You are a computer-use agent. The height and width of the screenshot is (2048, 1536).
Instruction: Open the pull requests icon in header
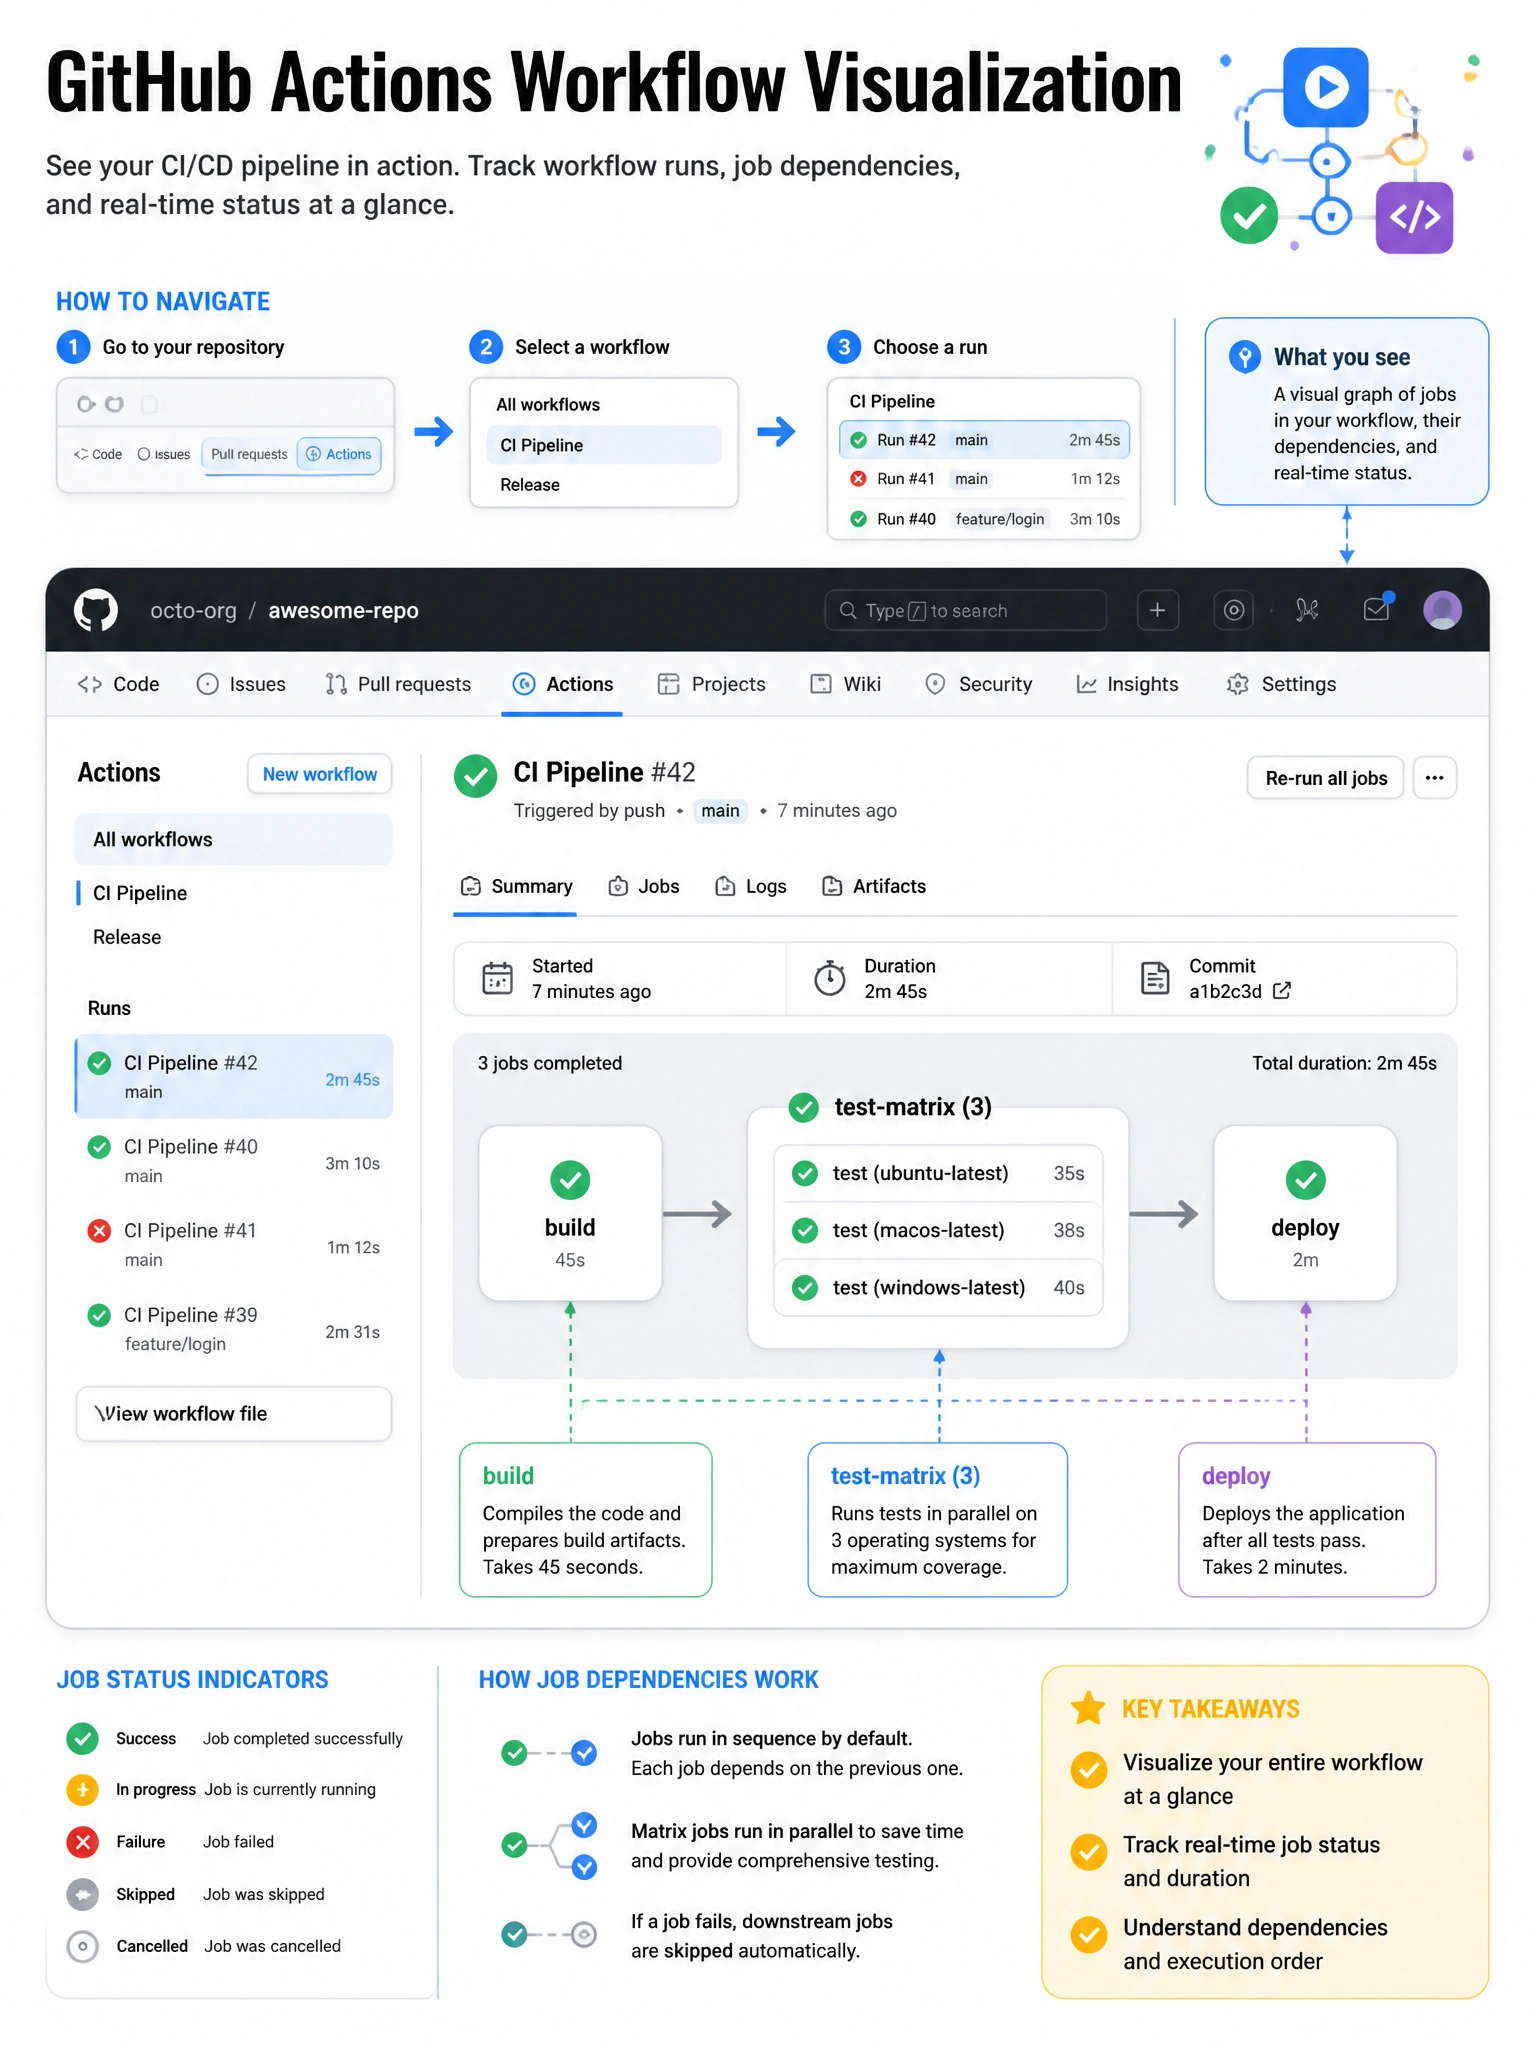1306,610
